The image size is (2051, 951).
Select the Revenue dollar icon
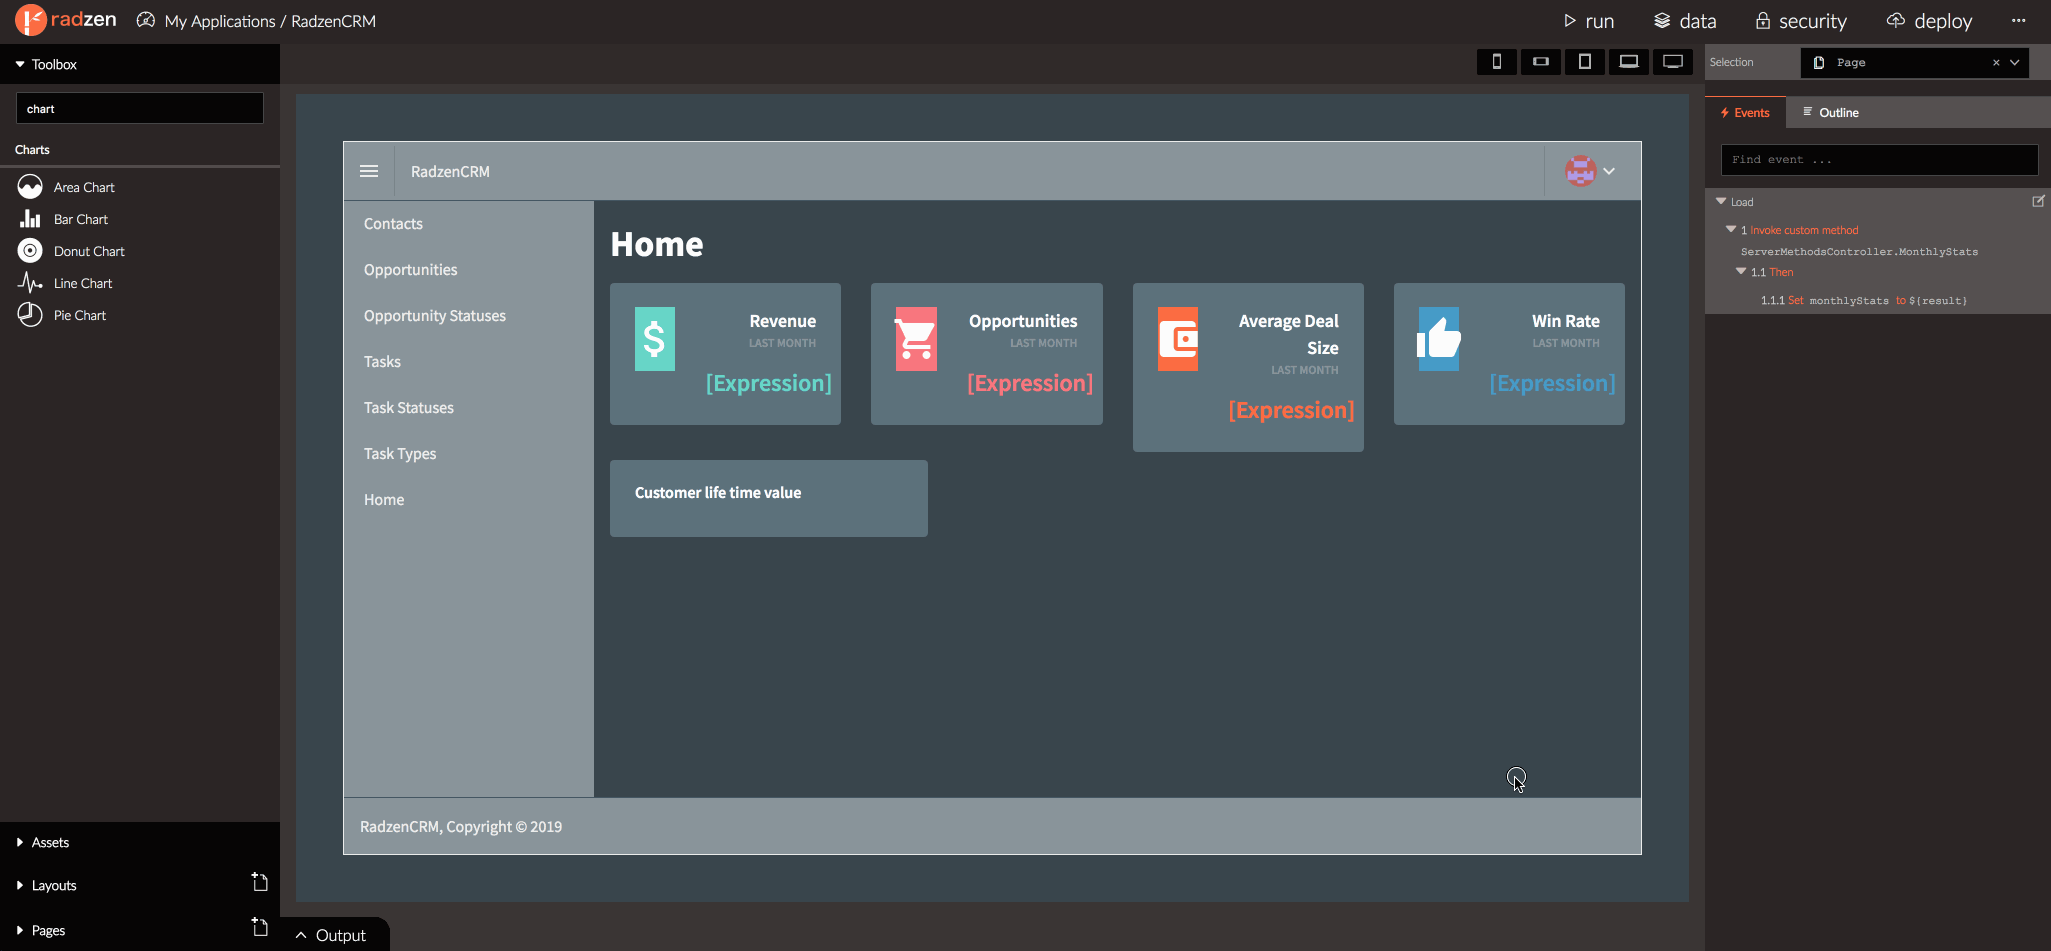point(655,339)
